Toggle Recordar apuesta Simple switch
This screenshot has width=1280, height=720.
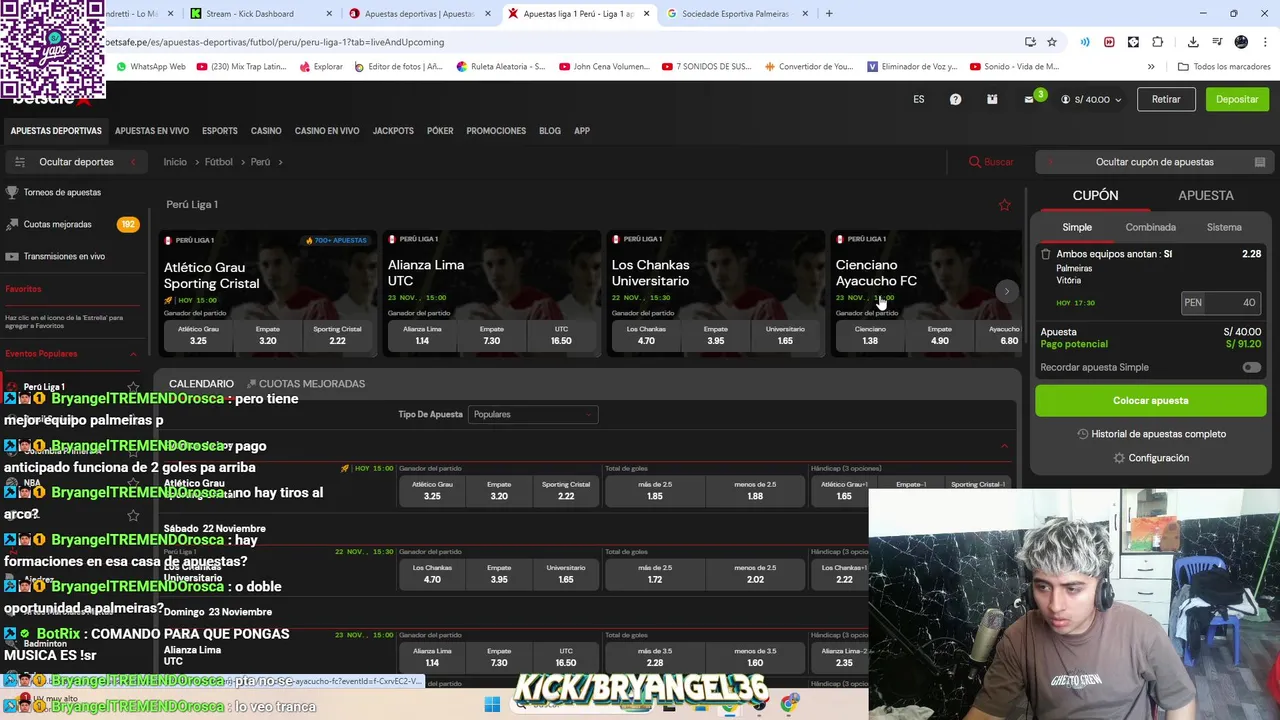(x=1251, y=367)
